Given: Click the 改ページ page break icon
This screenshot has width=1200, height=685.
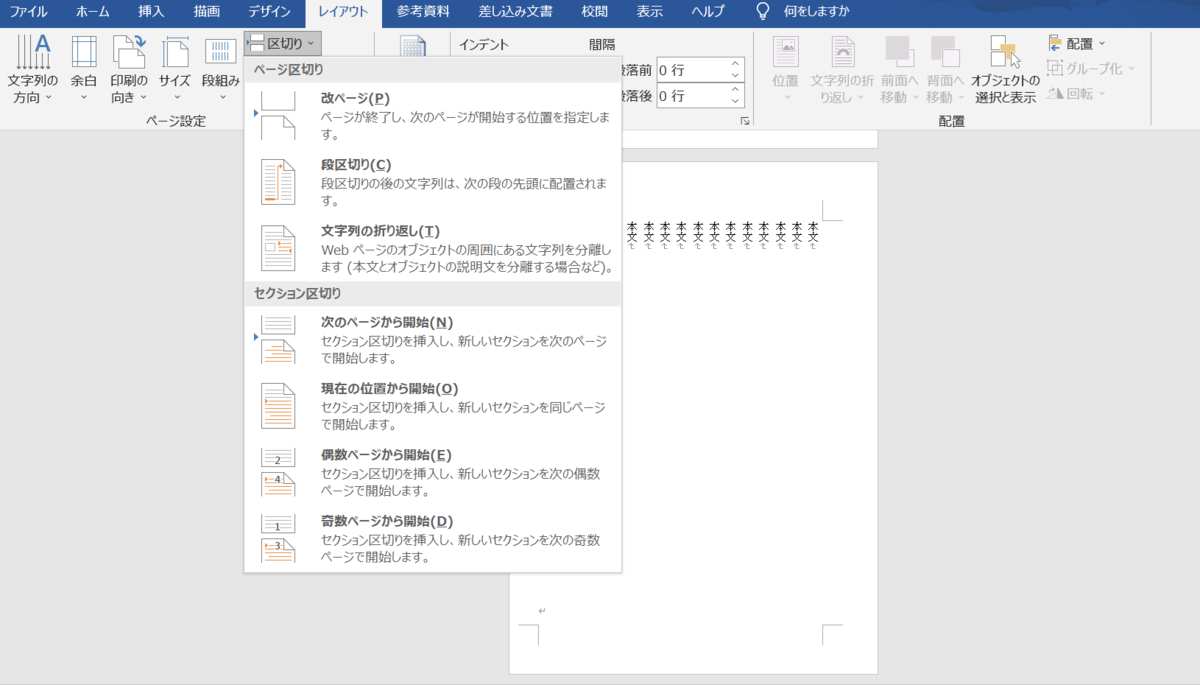Looking at the screenshot, I should (x=278, y=115).
